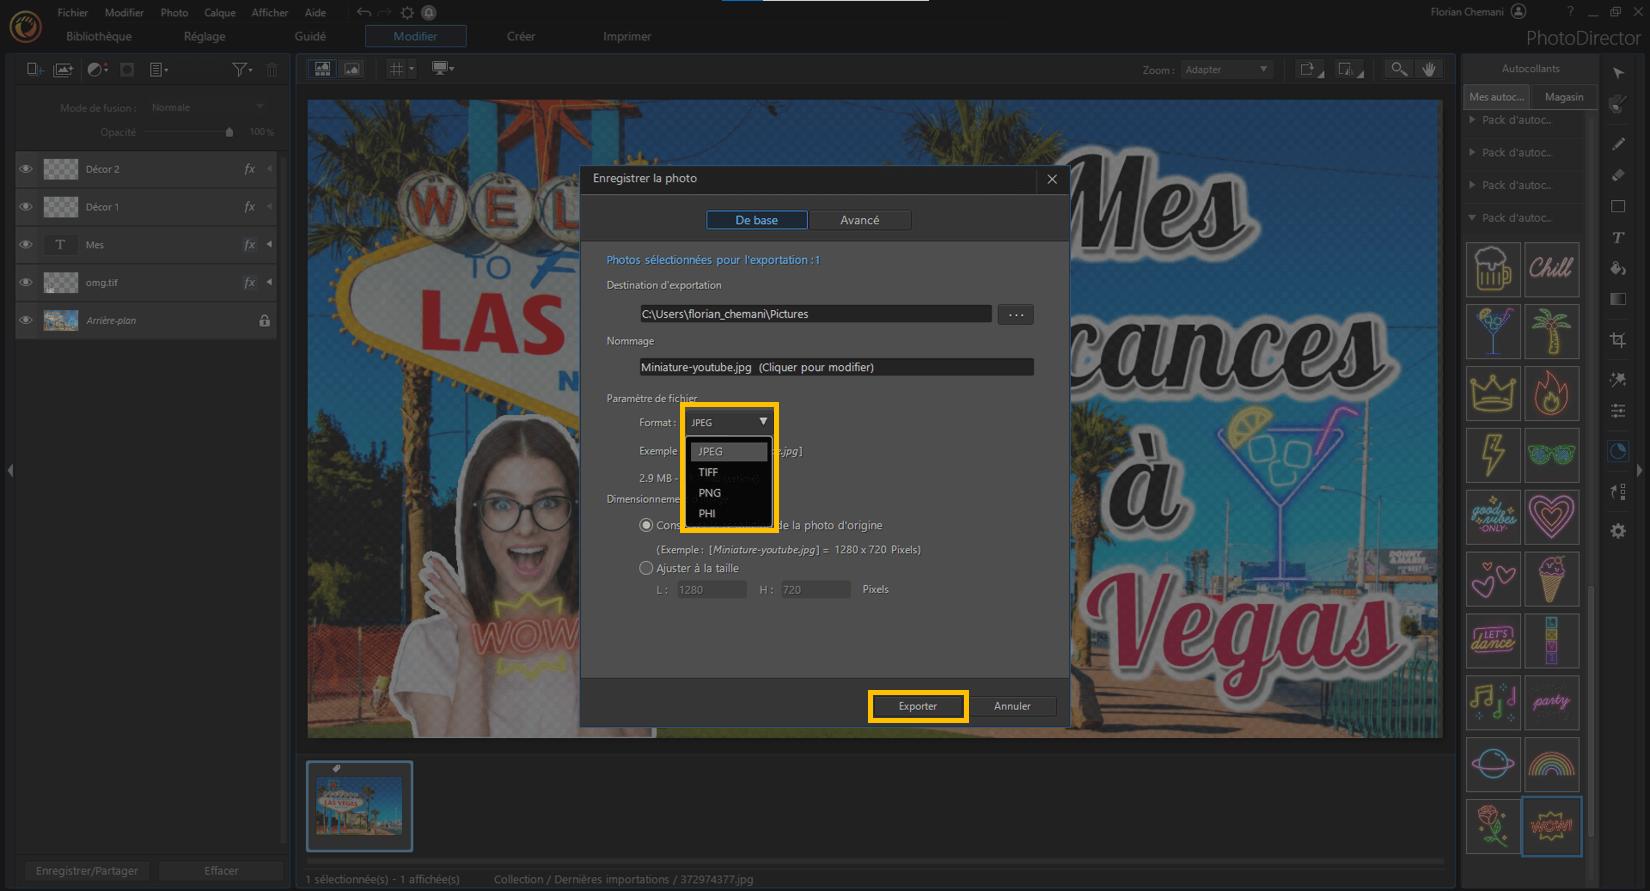Click the browse folder ellipsis button
The image size is (1650, 891).
(1015, 314)
